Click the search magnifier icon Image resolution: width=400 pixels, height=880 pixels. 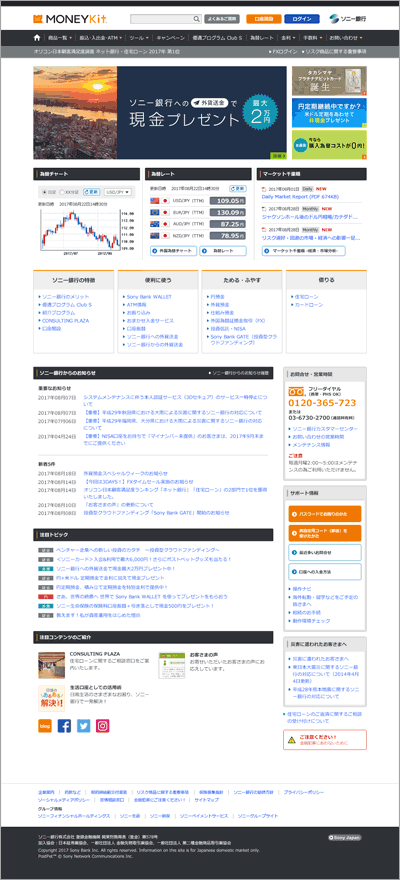[x=197, y=19]
